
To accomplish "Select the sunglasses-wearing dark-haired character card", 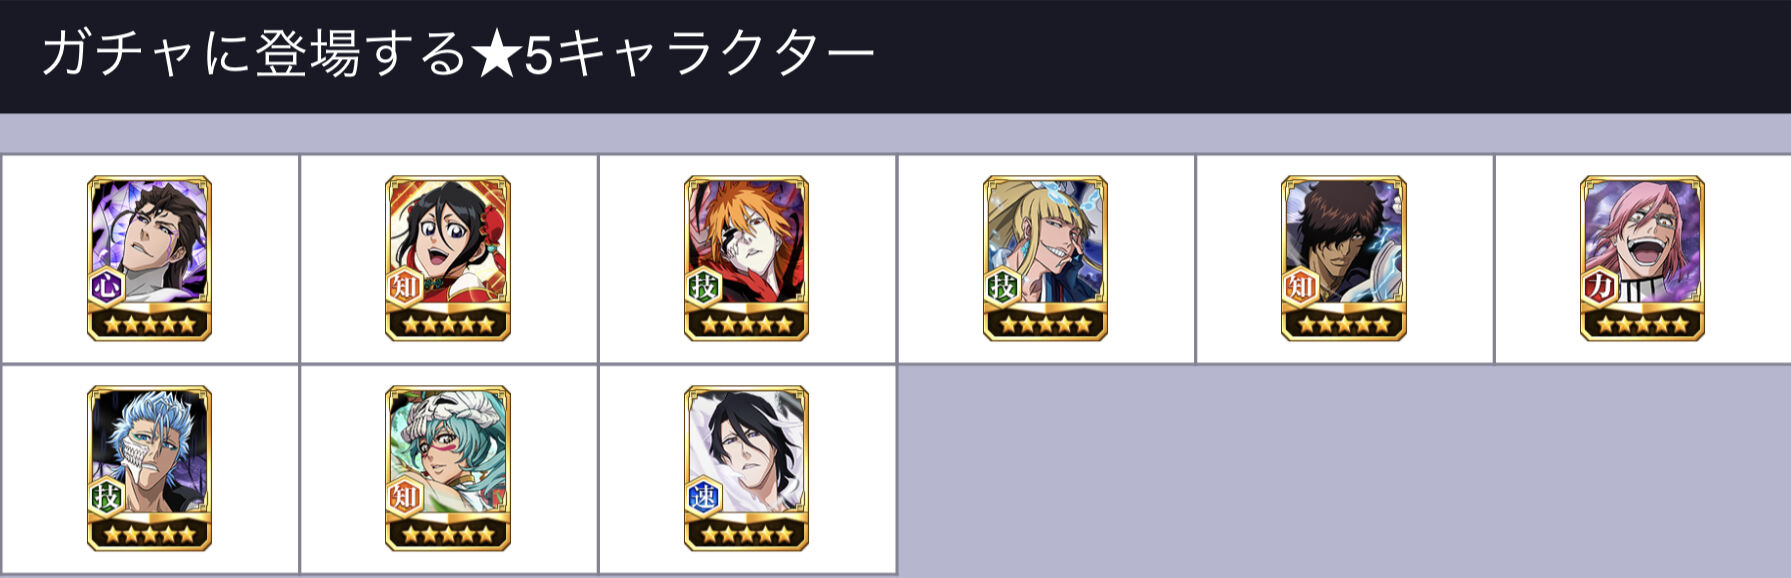I will (x=1344, y=258).
